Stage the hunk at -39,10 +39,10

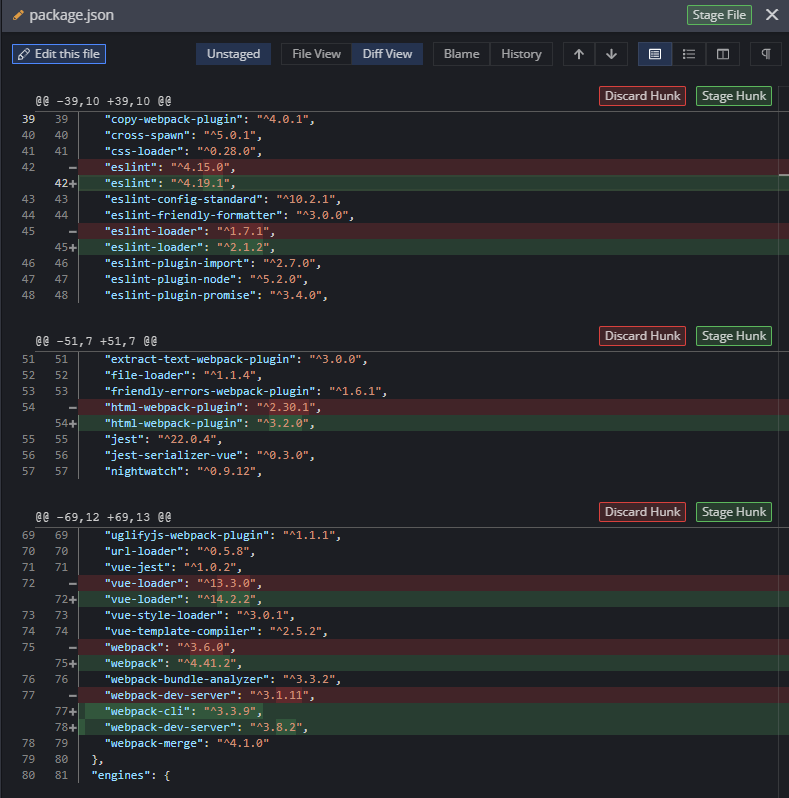point(734,96)
